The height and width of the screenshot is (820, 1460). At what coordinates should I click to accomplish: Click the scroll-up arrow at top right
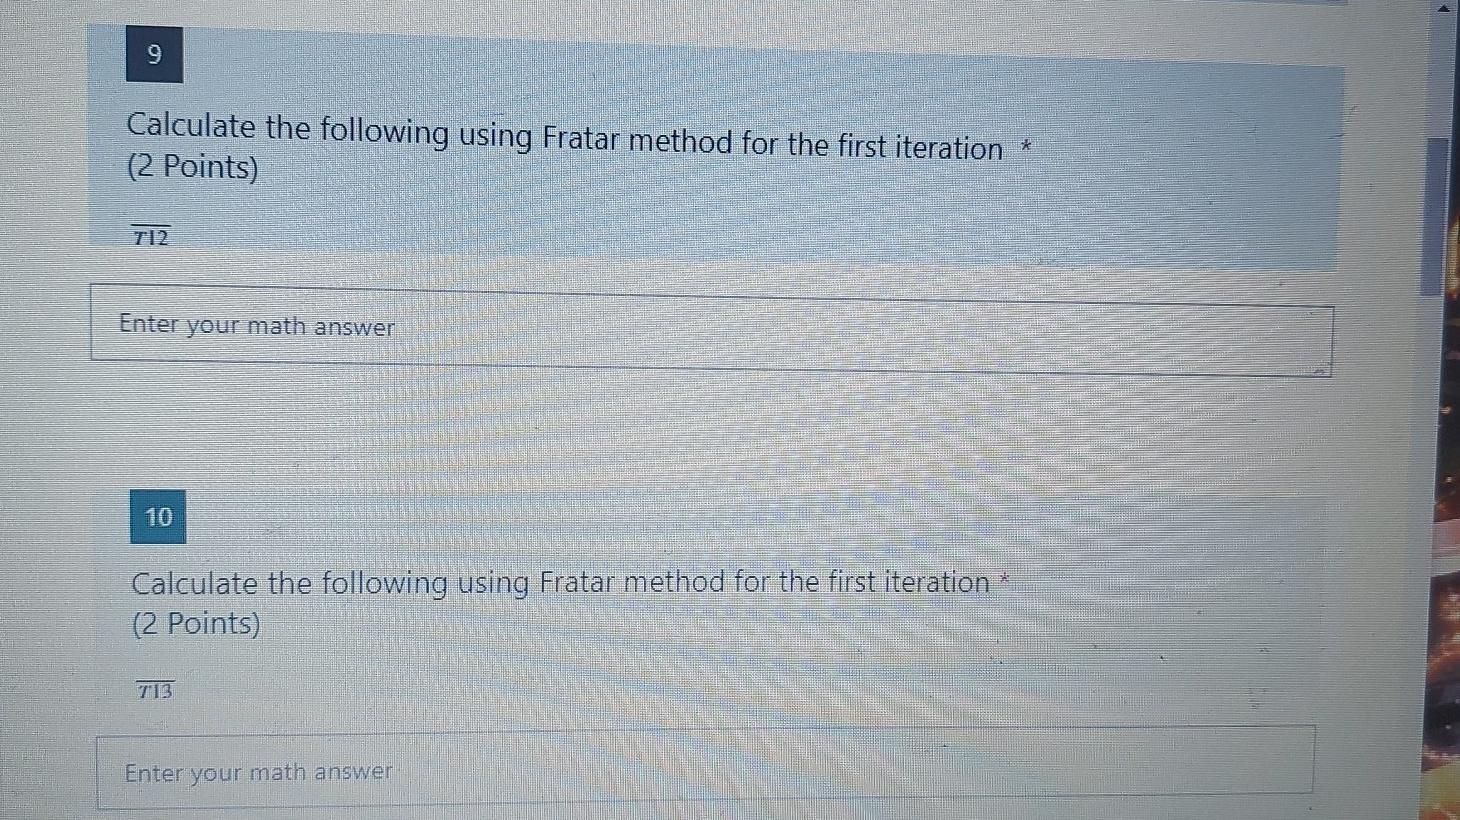[x=1444, y=8]
